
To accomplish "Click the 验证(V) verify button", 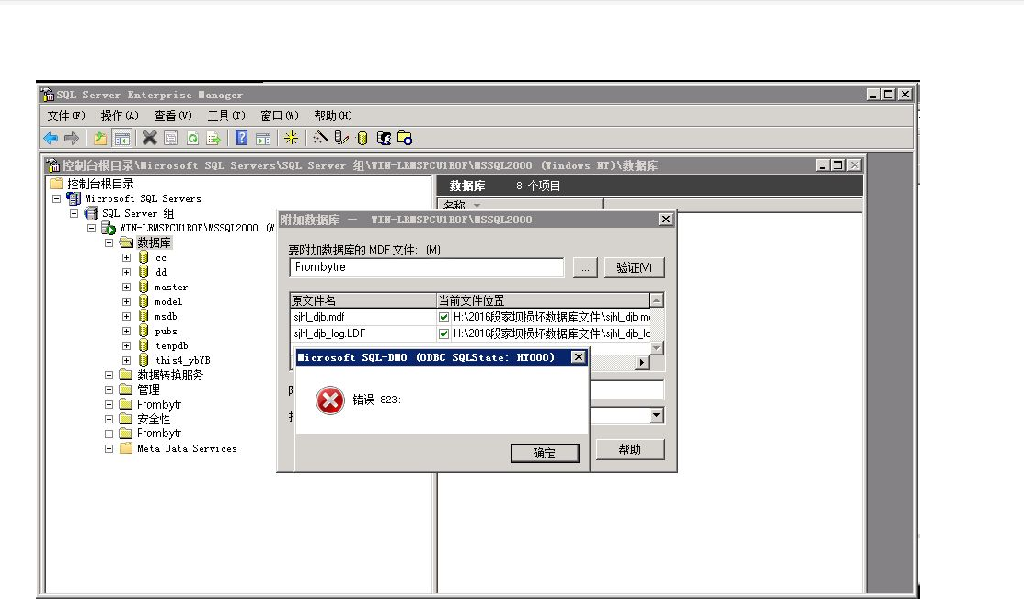I will point(634,268).
